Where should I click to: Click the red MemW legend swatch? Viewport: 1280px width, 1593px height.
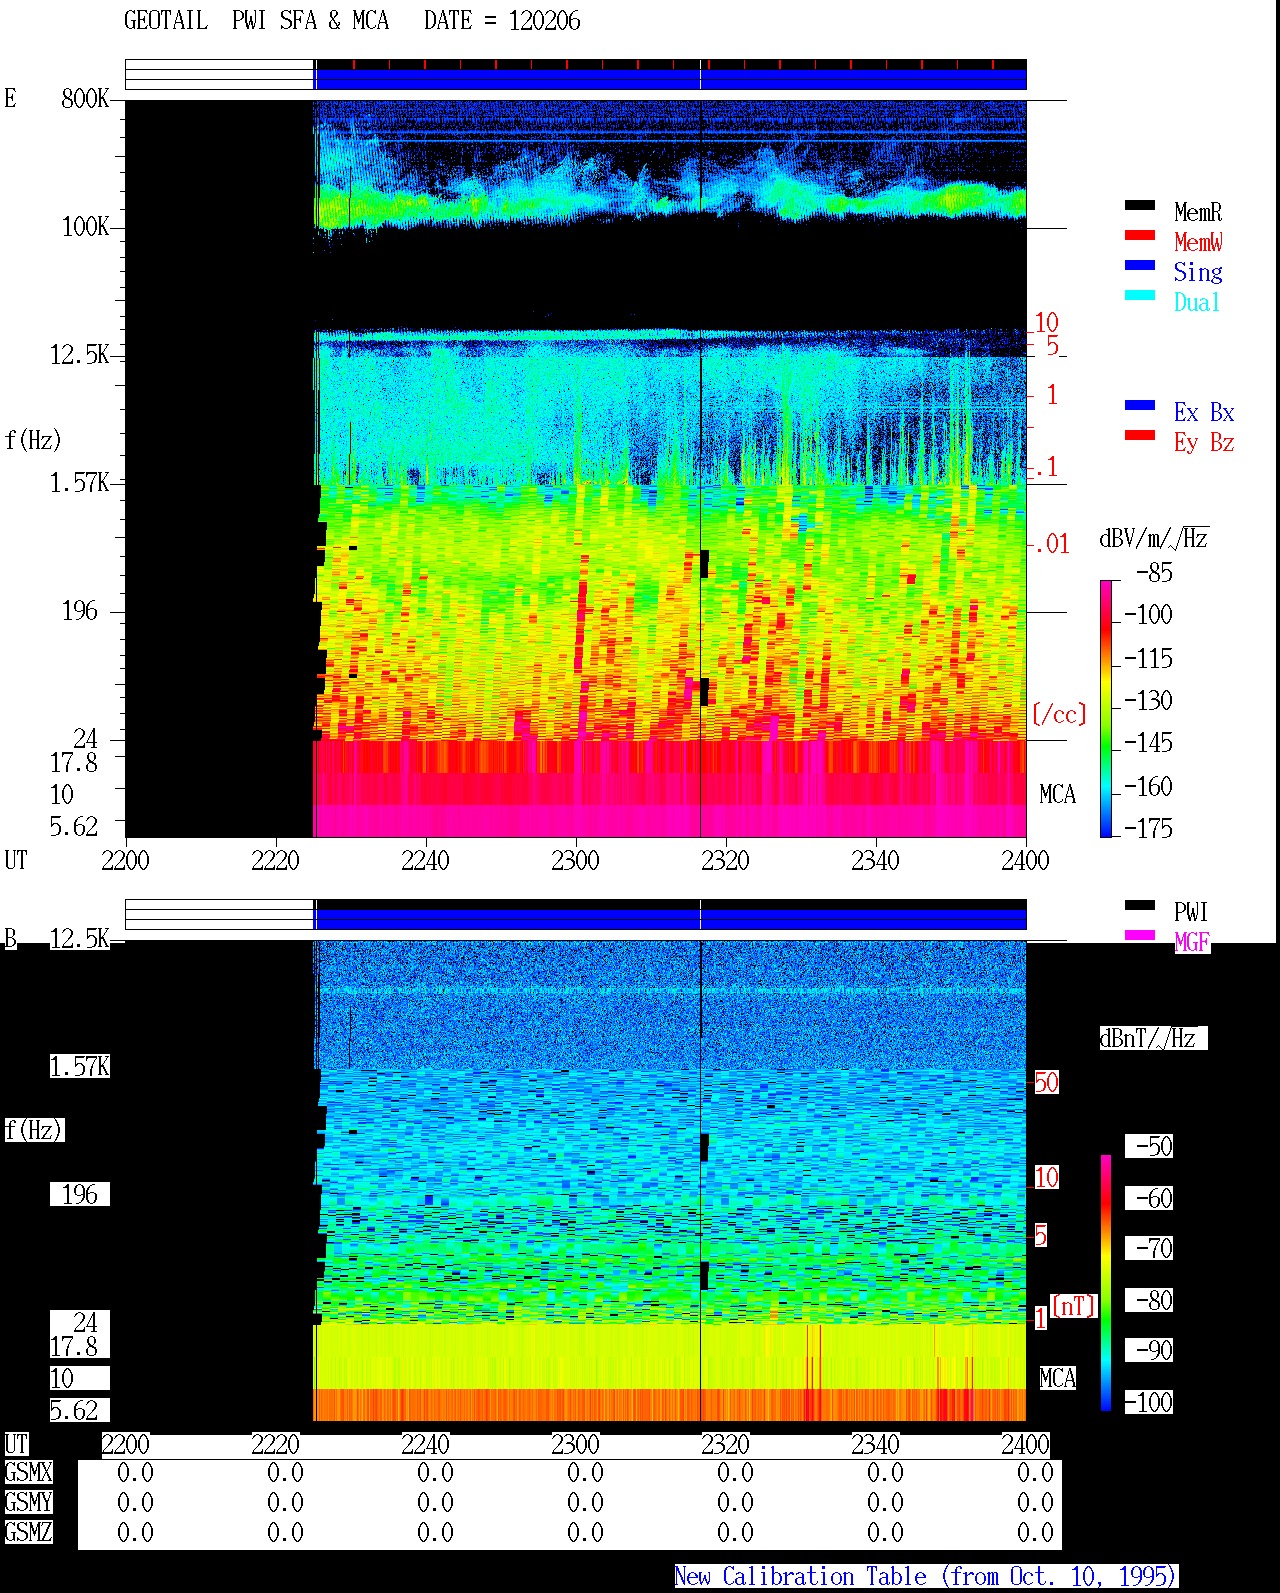coord(1140,236)
